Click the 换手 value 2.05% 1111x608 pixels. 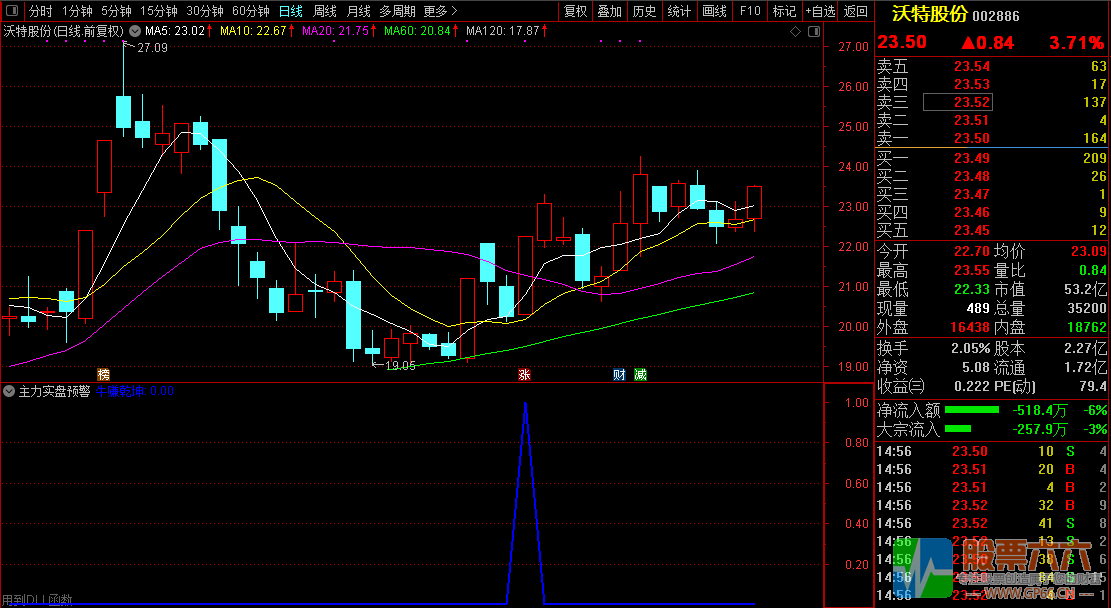(970, 349)
